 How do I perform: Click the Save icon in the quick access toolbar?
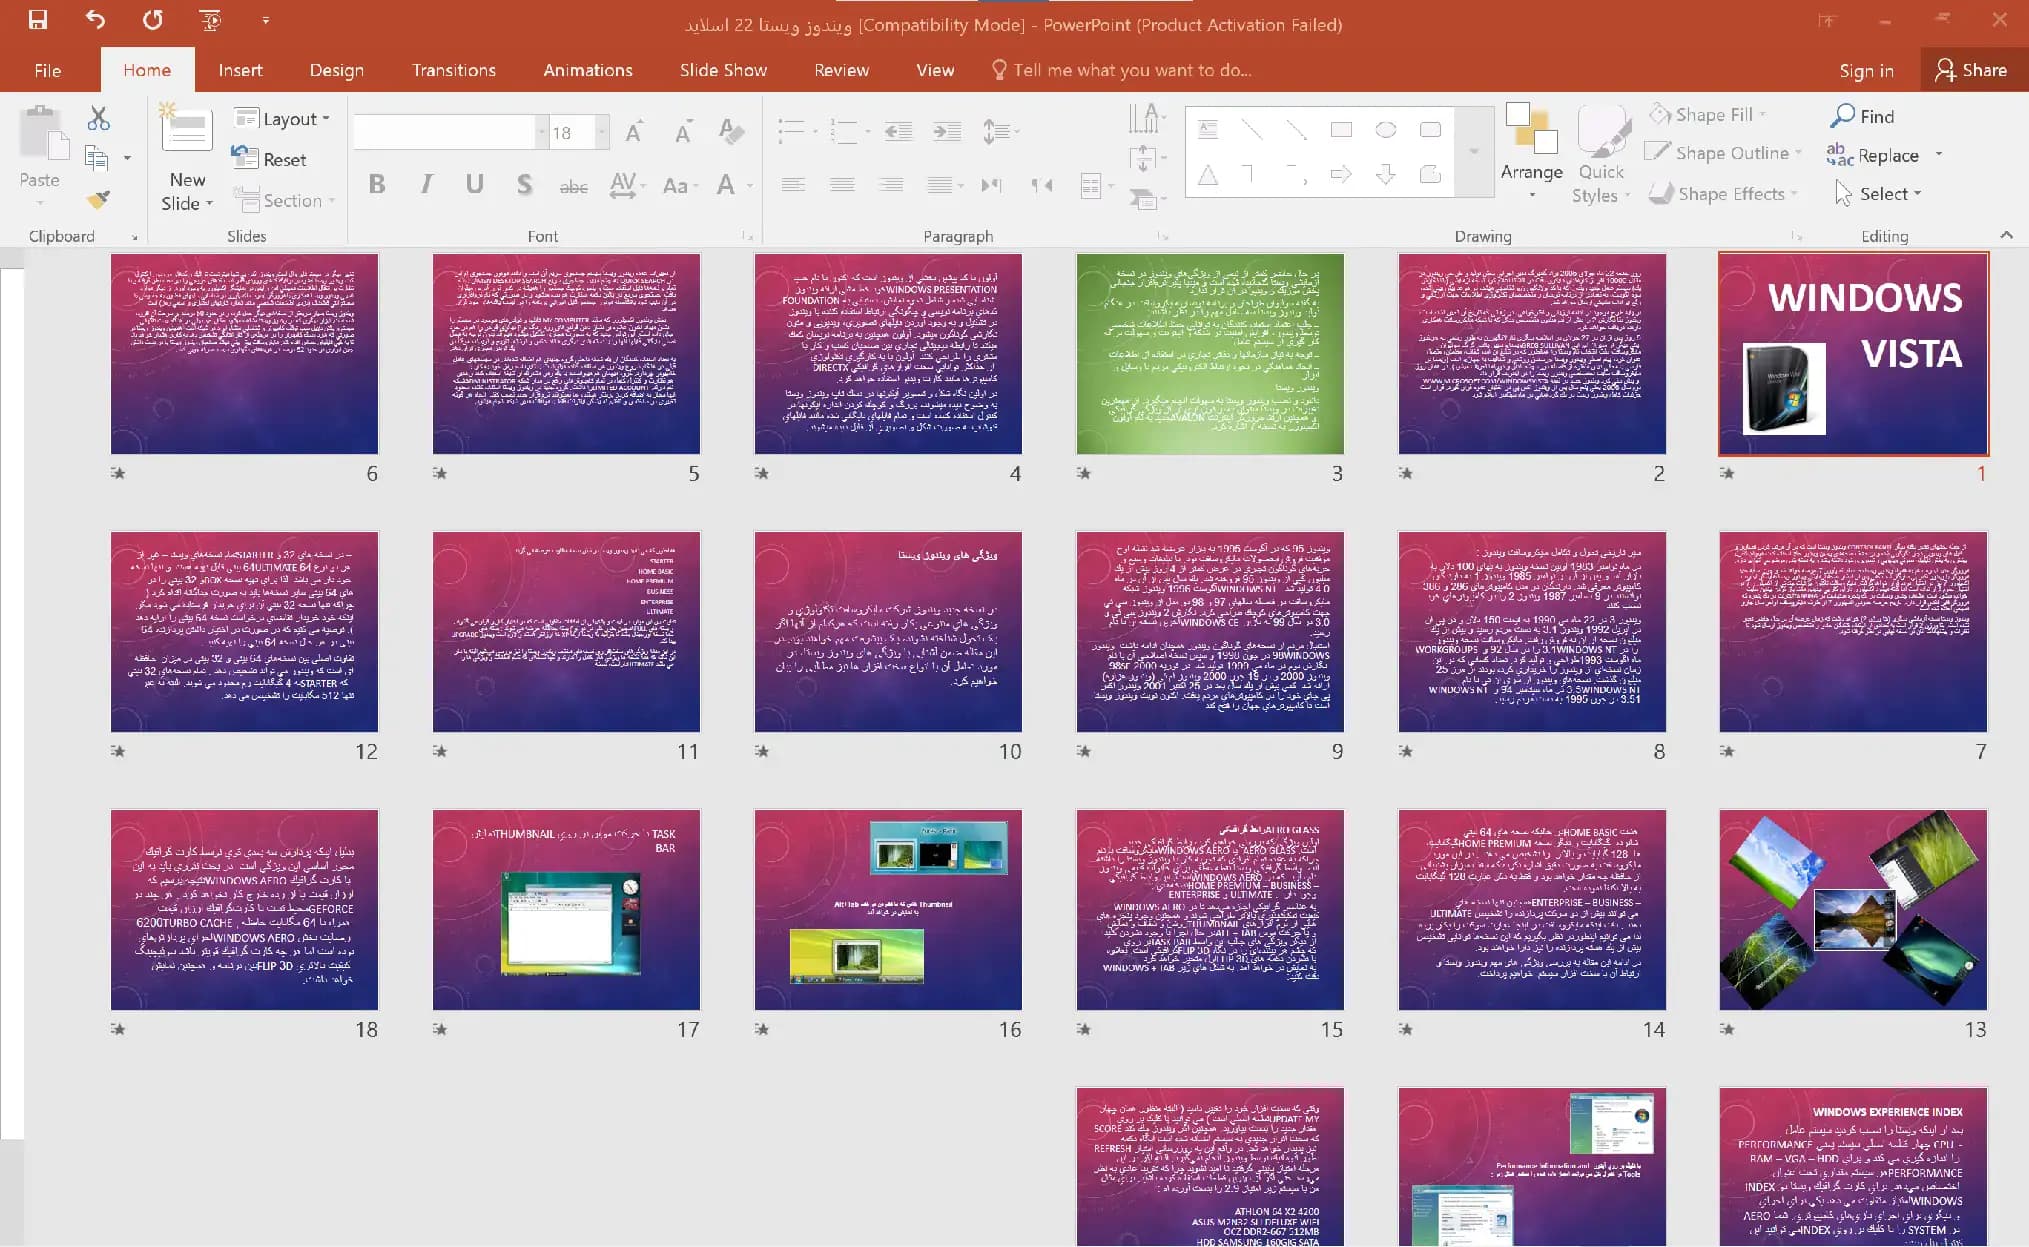pos(38,20)
